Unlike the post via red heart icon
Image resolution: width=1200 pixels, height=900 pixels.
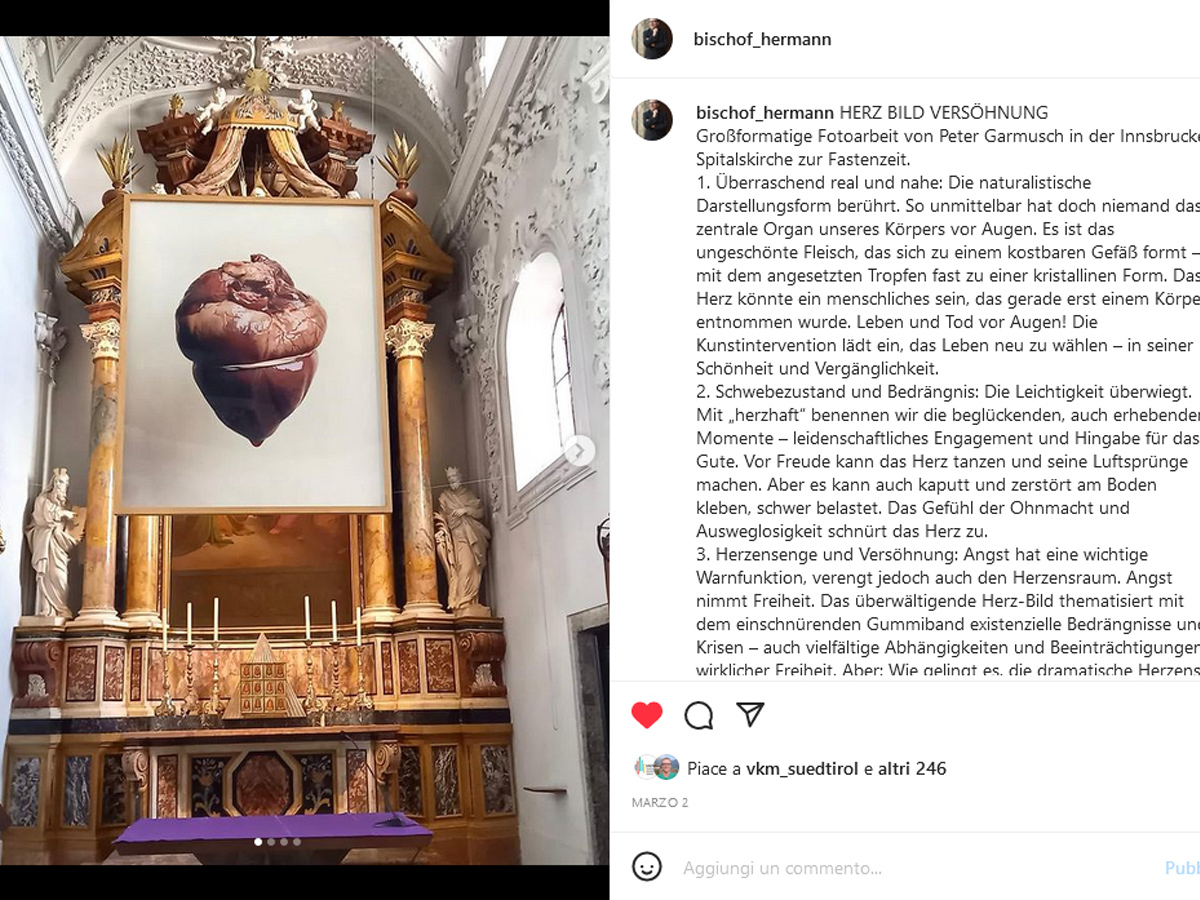click(x=647, y=715)
